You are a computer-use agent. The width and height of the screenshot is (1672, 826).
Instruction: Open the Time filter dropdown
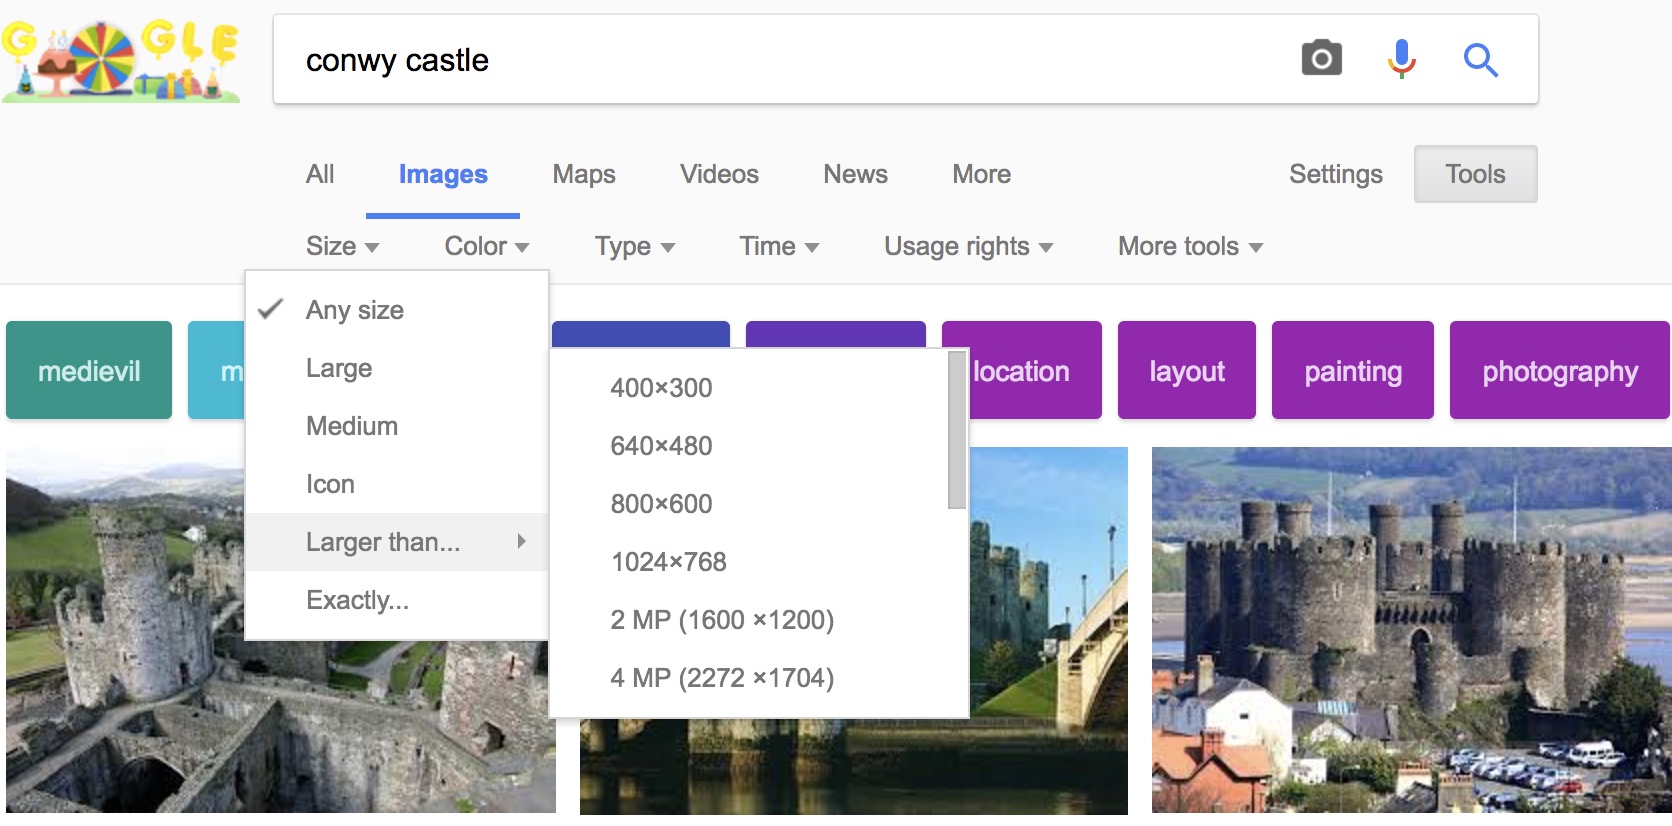click(778, 246)
